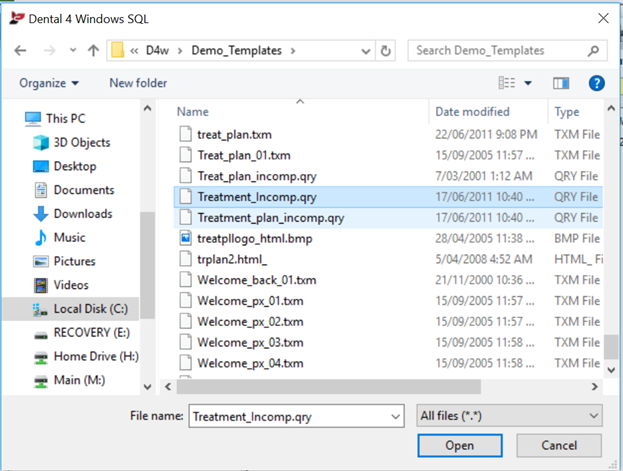Screen dimensions: 623x471
Task: Select the file Treatment_plan_incomp.qry
Action: [271, 218]
